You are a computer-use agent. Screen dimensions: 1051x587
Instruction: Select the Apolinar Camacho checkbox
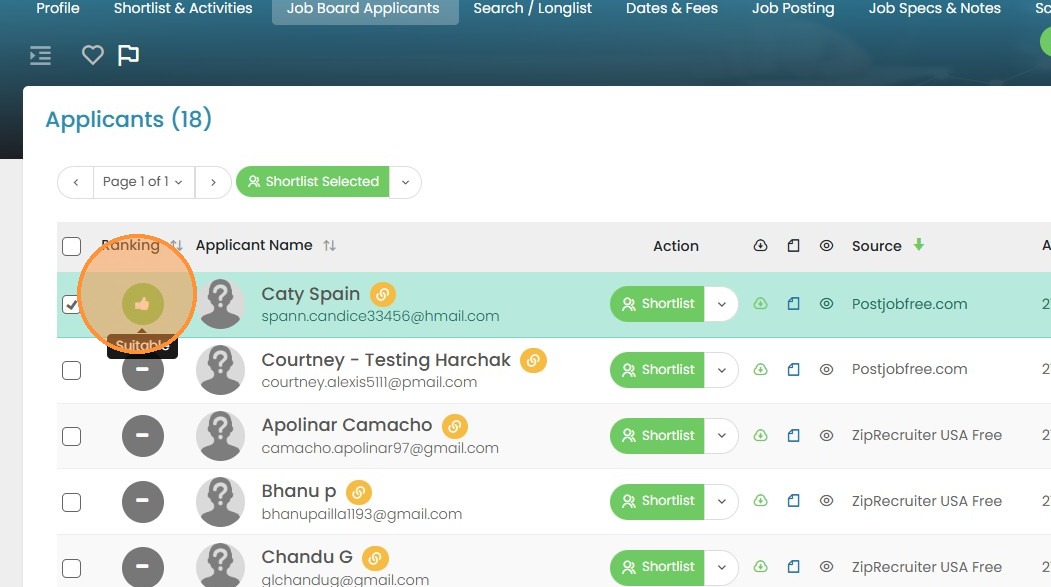click(72, 436)
